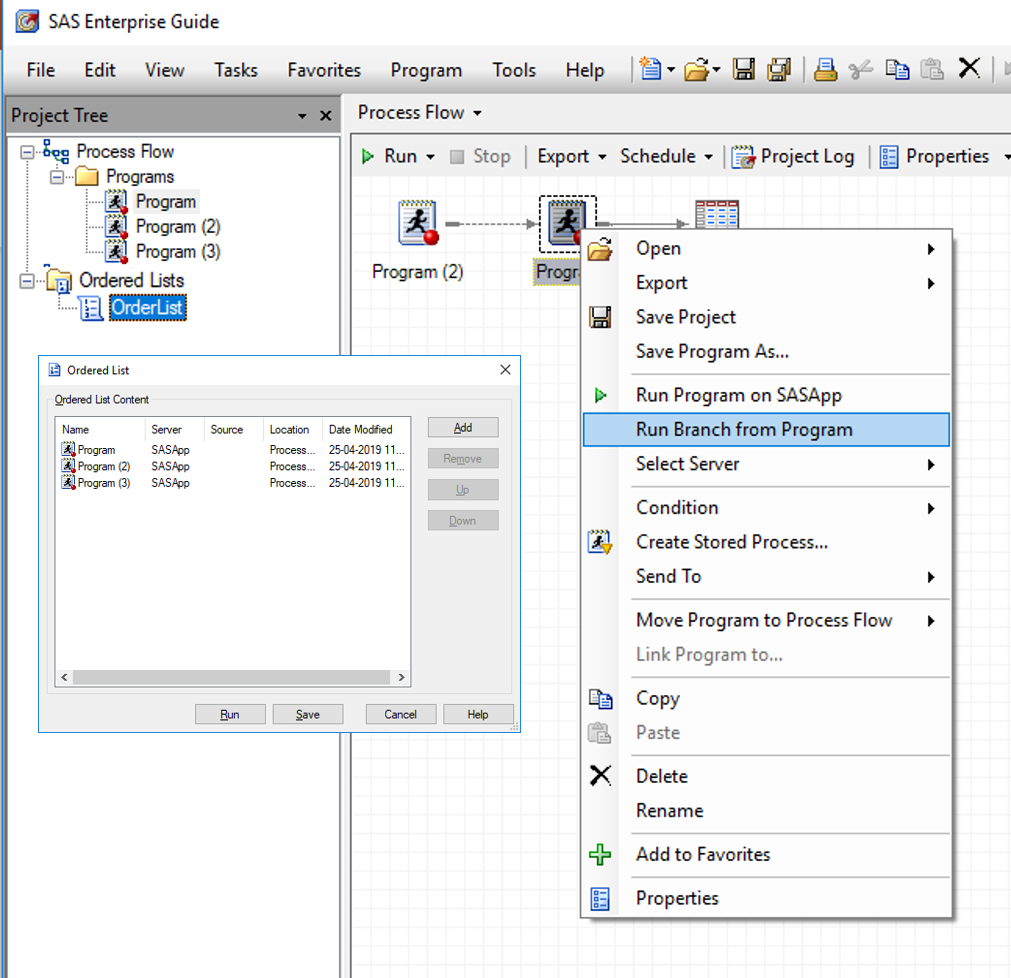Choose Create Stored Process in context menu
The width and height of the screenshot is (1011, 978).
[766, 542]
